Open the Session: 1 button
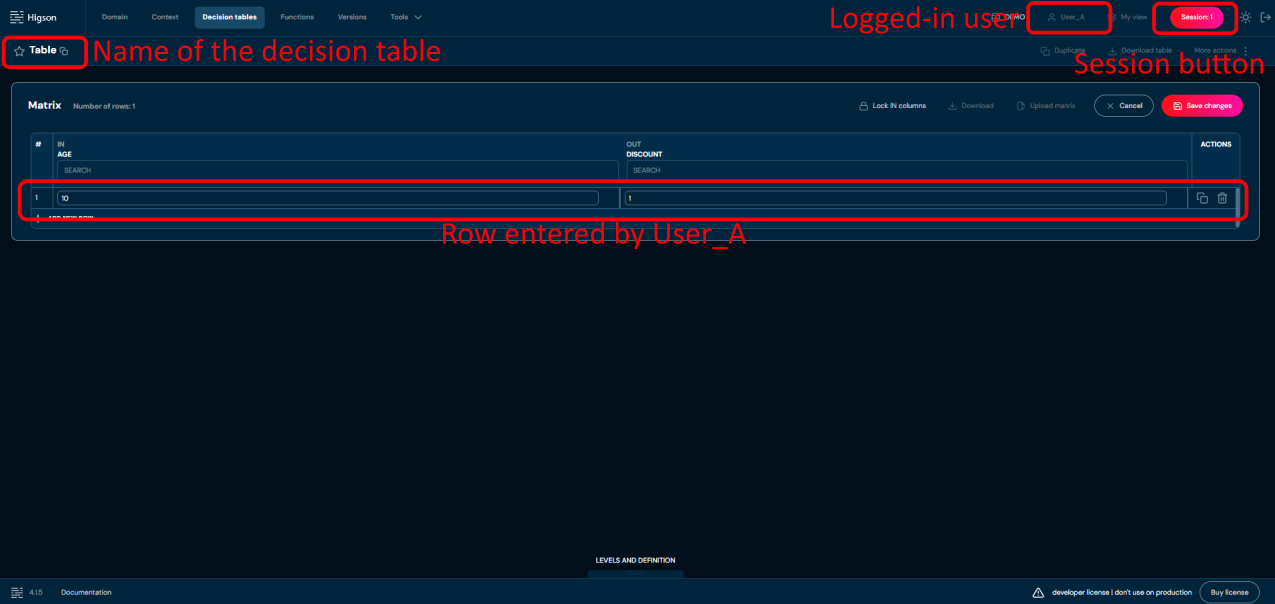The height and width of the screenshot is (604, 1275). [x=1196, y=17]
